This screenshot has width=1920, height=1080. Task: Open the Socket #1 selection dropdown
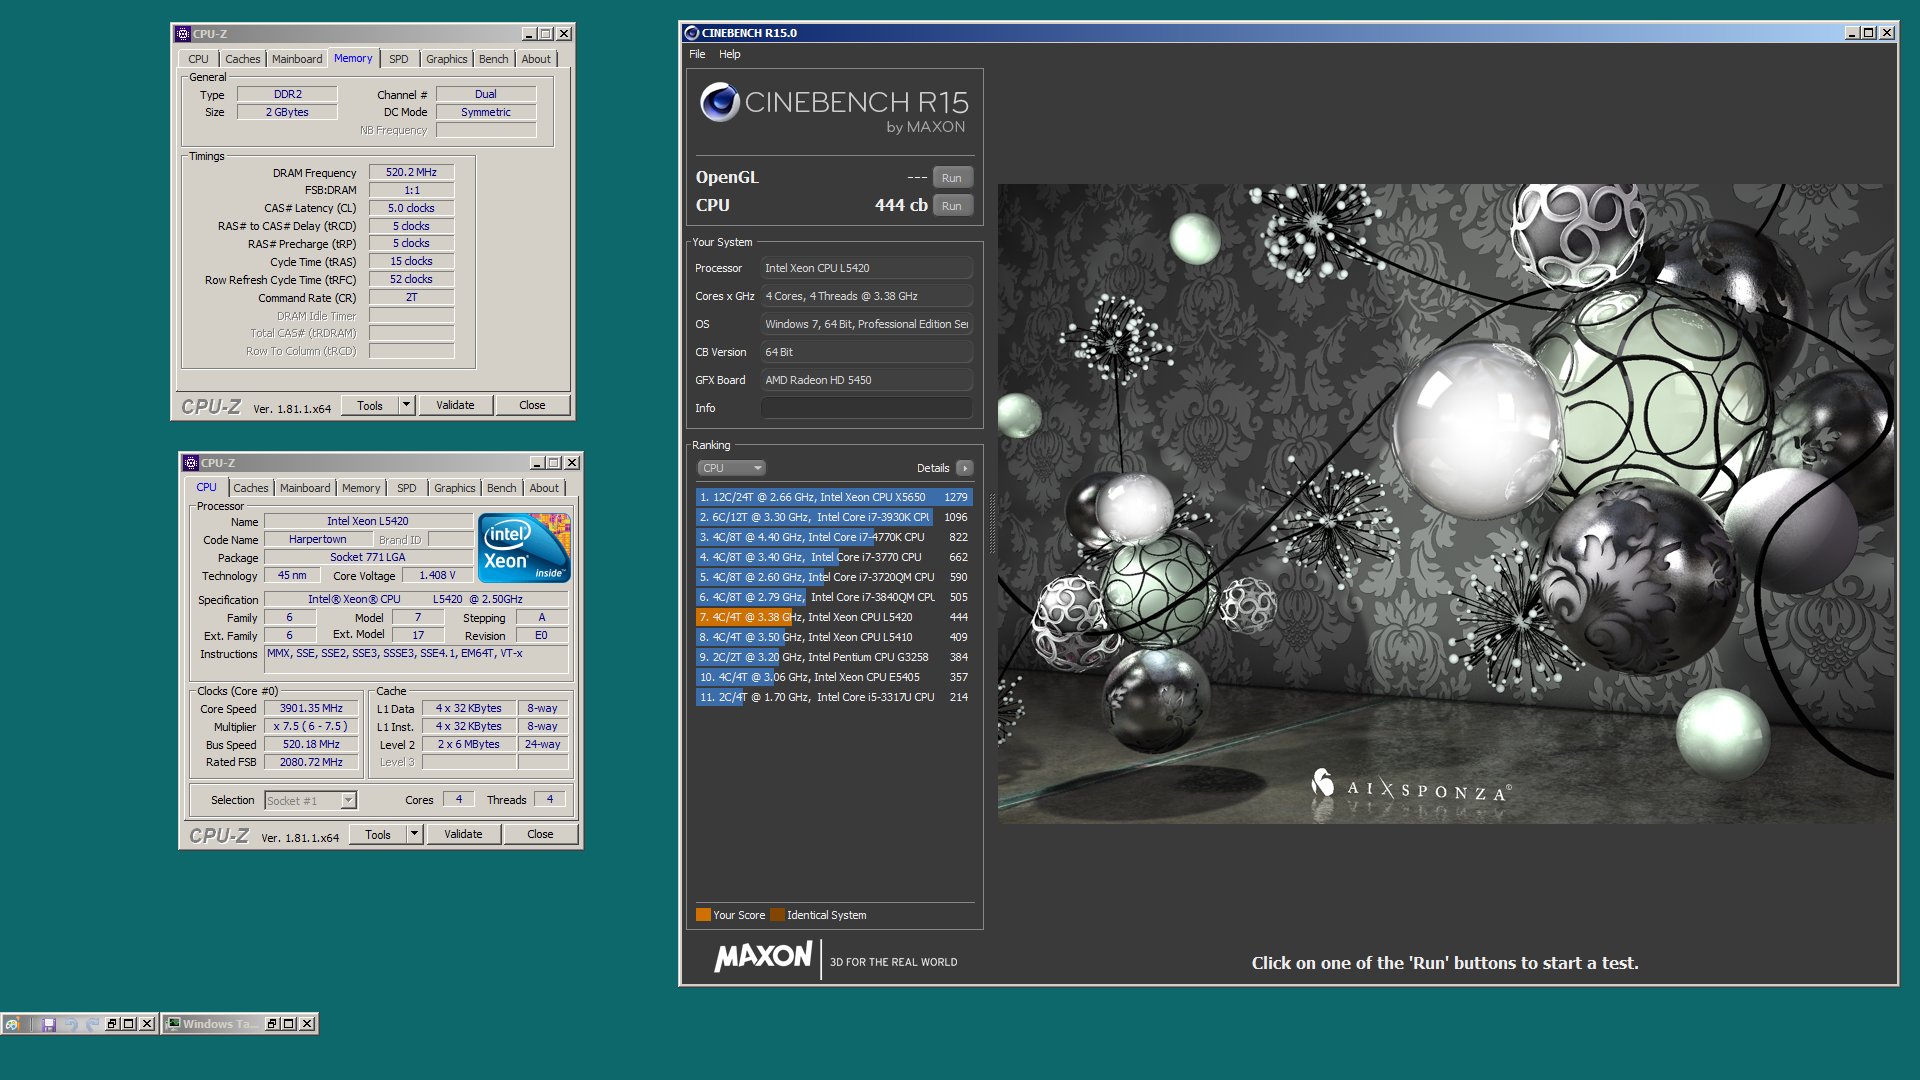[x=310, y=801]
